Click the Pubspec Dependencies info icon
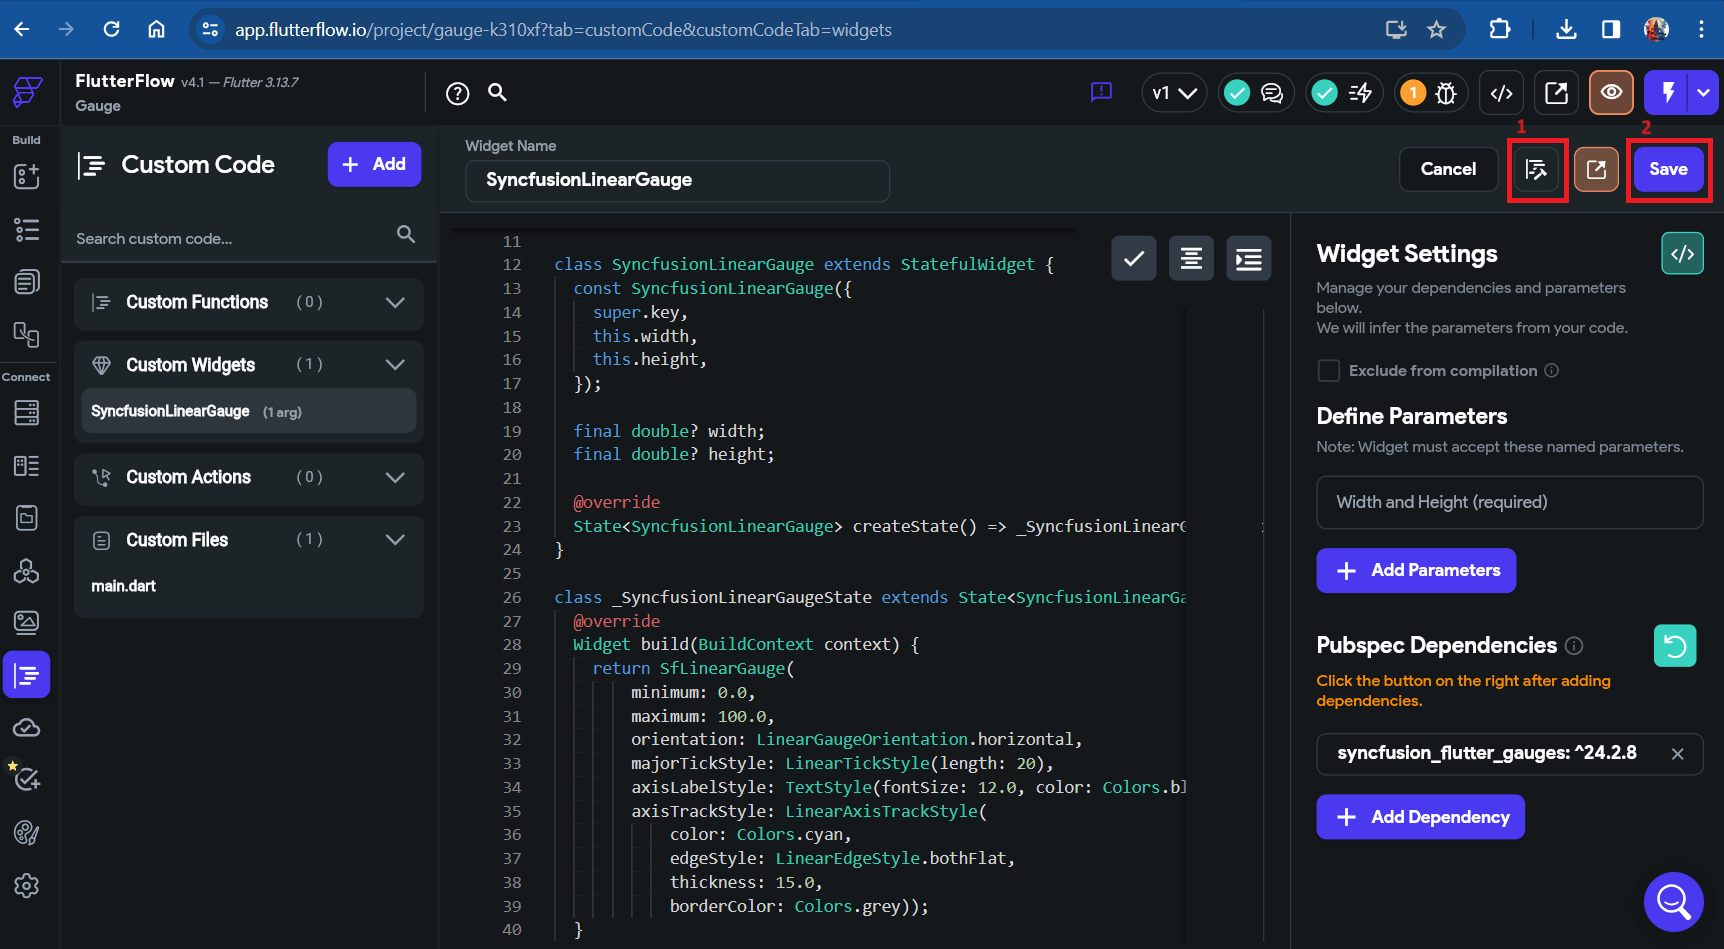 tap(1574, 646)
